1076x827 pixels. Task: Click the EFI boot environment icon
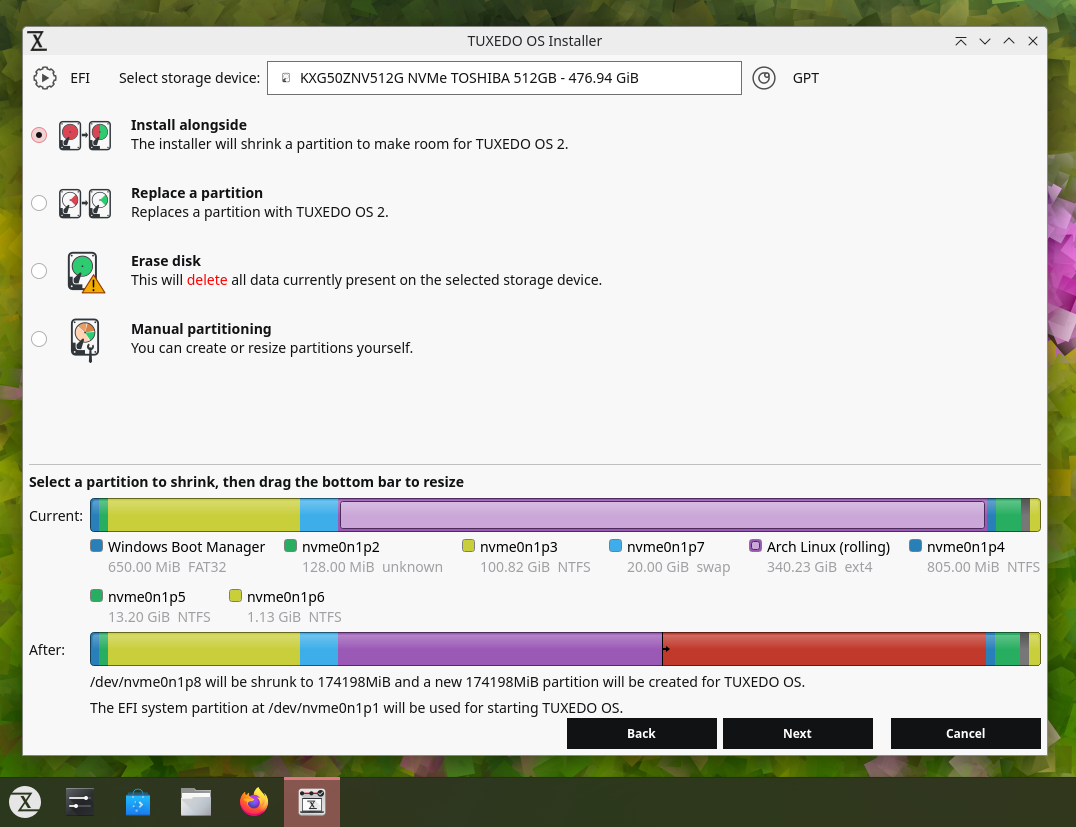coord(45,78)
